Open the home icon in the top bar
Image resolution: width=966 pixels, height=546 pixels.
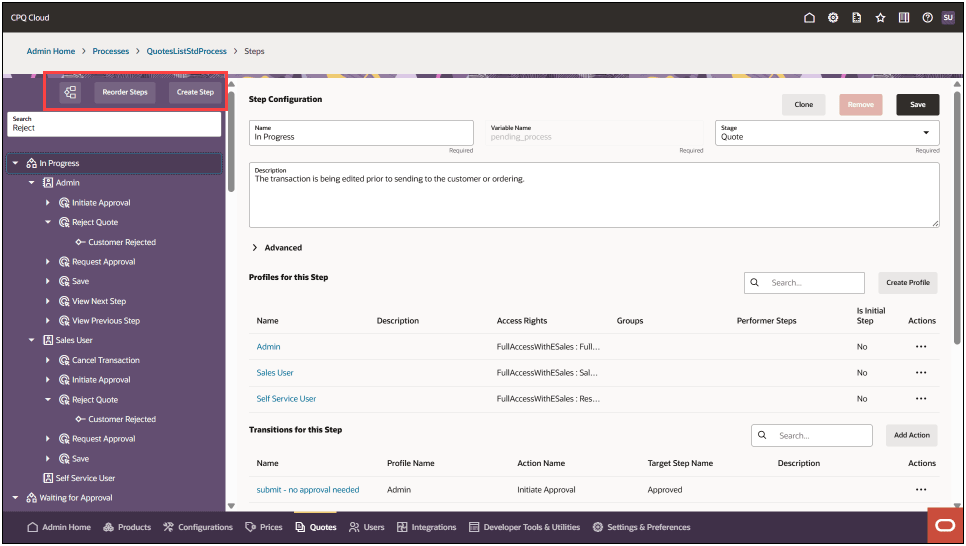click(810, 18)
